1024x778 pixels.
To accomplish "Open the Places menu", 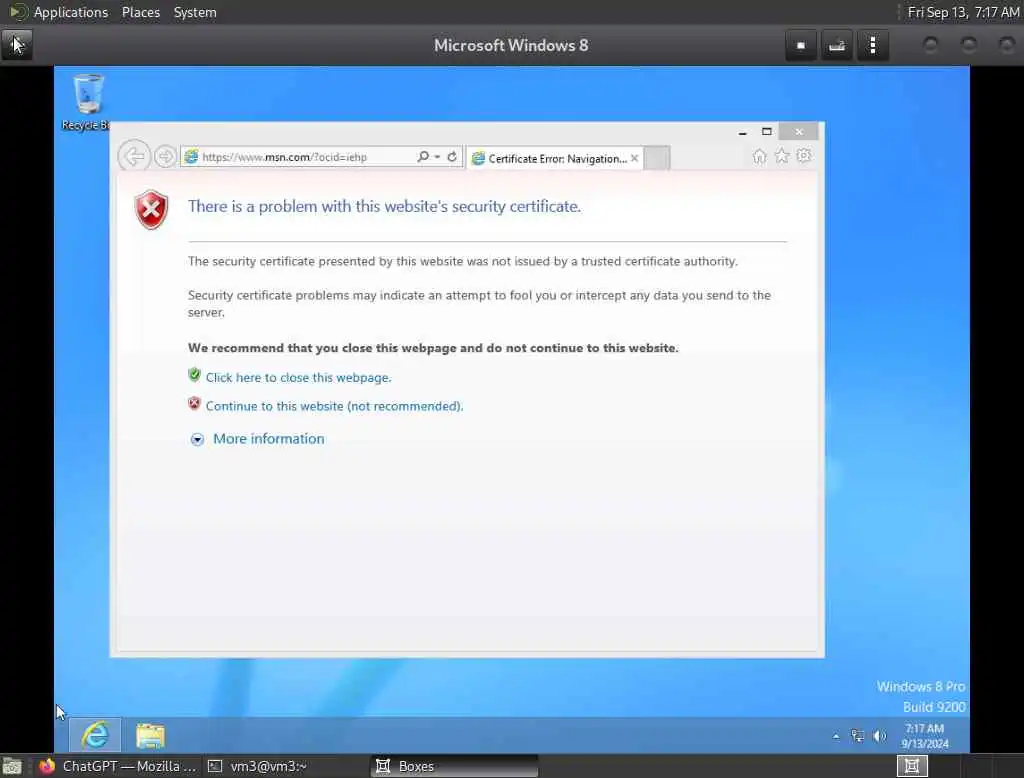I will click(141, 12).
